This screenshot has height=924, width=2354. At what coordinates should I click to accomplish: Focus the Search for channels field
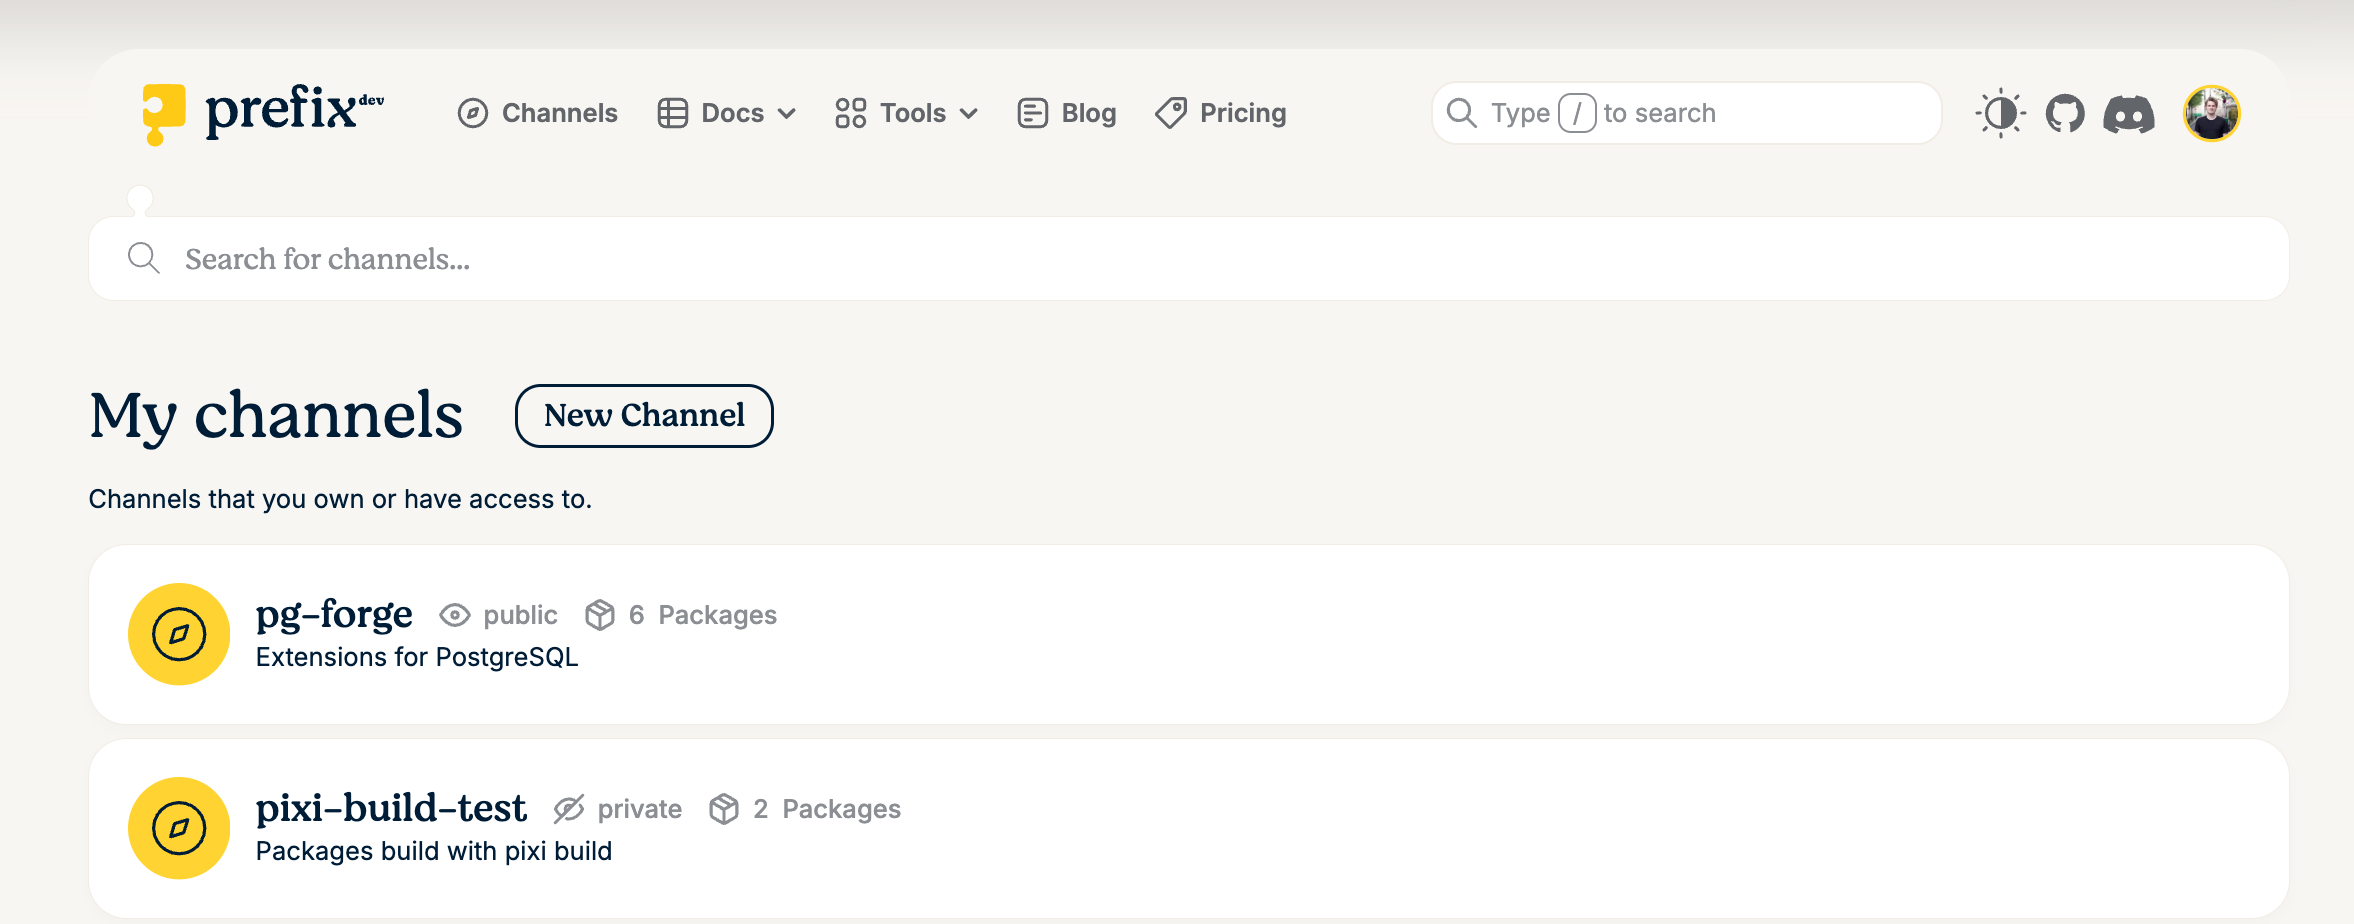(1200, 259)
